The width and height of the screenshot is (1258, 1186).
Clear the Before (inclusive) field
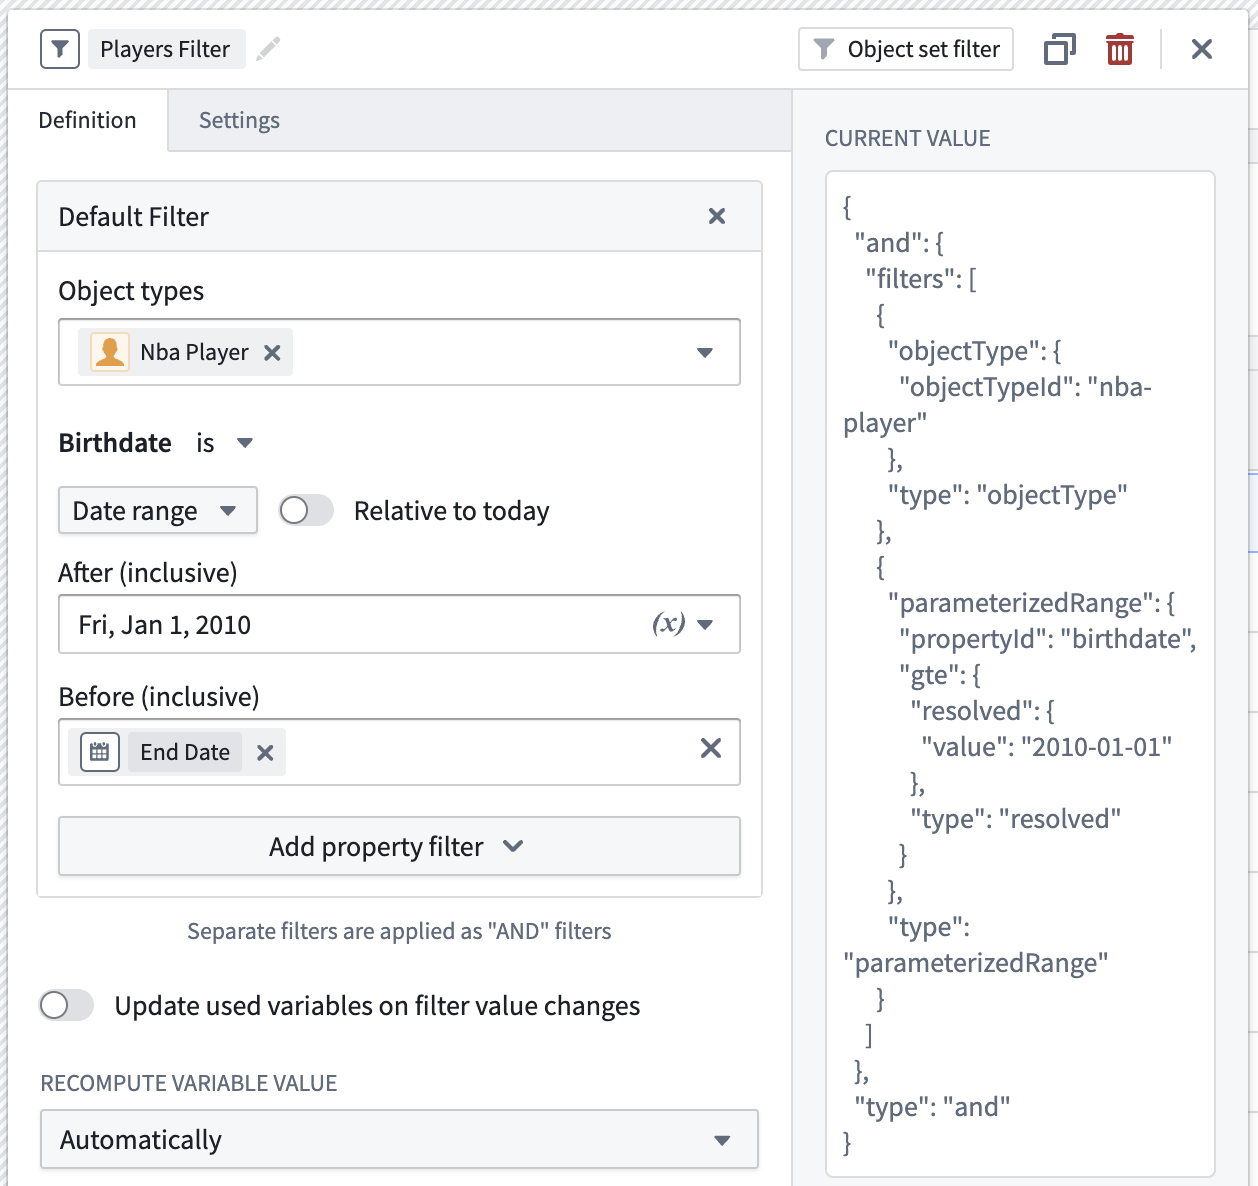(711, 748)
